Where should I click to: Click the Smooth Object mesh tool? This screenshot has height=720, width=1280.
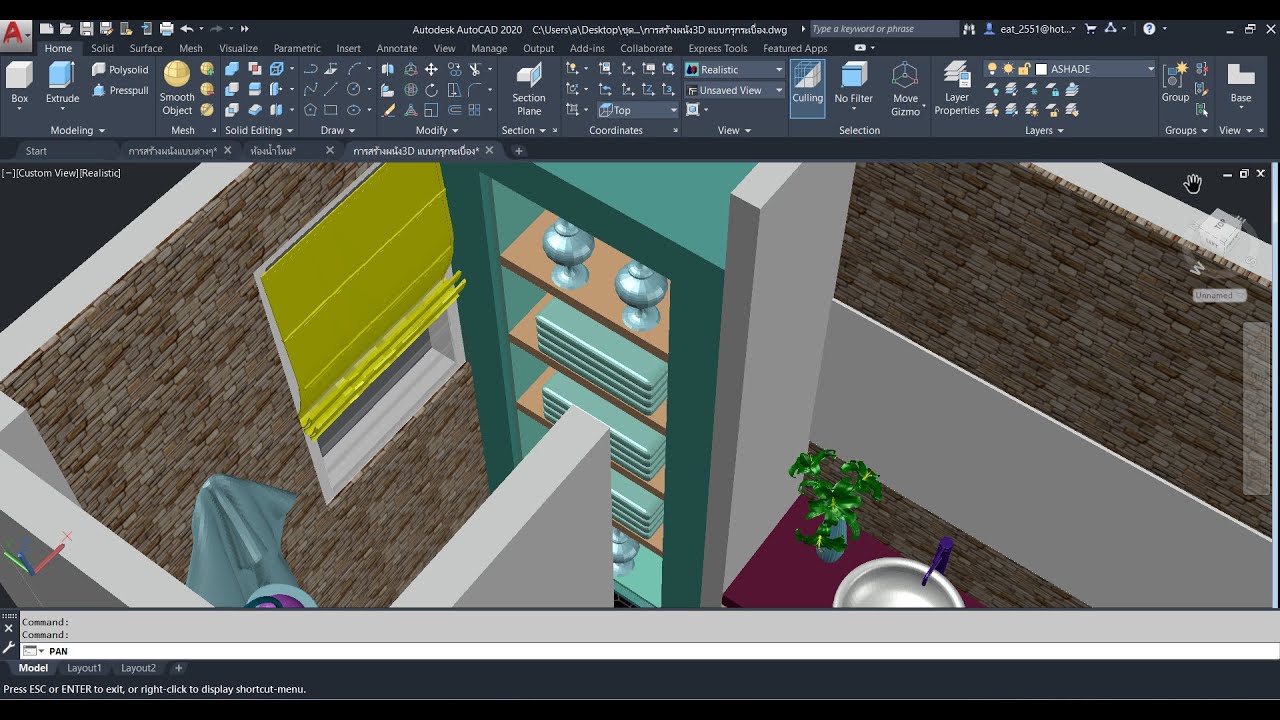point(177,88)
